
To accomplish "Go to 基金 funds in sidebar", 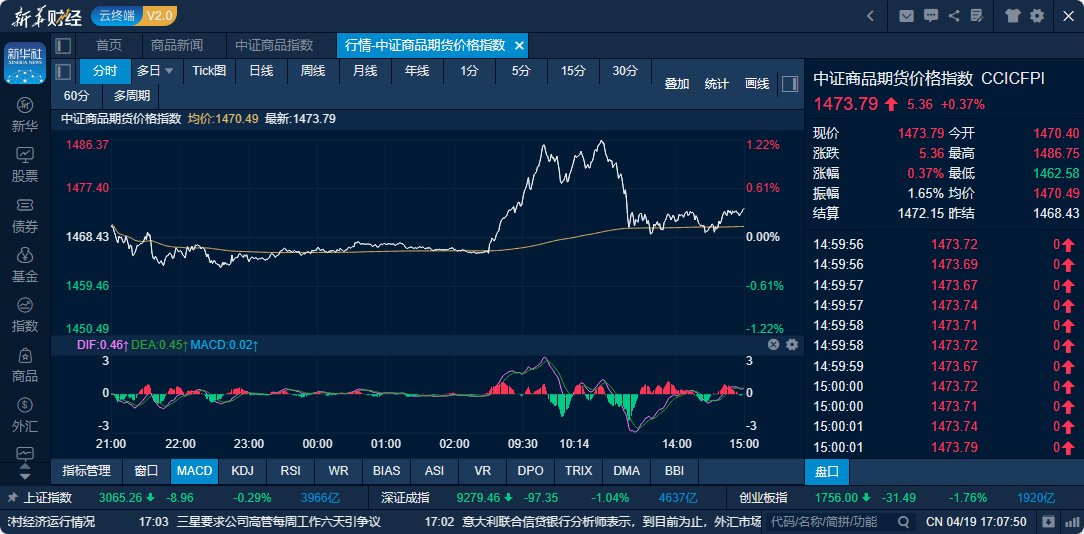I will click(25, 264).
